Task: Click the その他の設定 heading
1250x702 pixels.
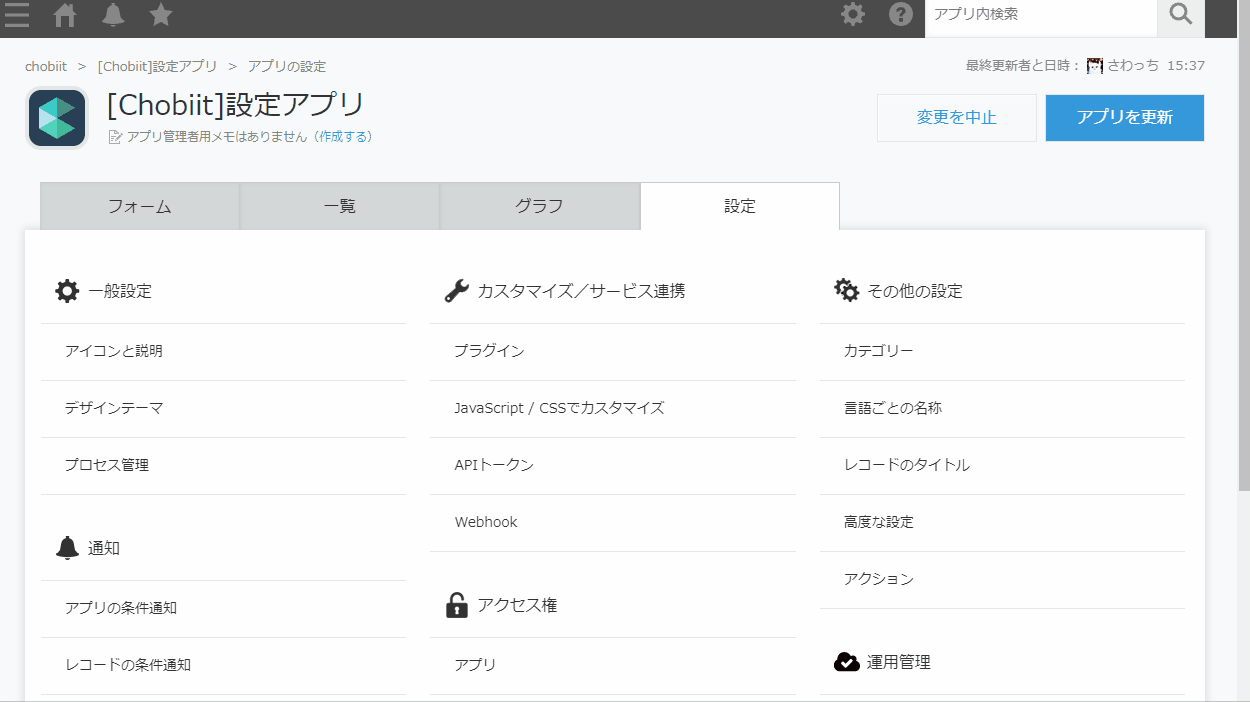Action: click(x=915, y=291)
